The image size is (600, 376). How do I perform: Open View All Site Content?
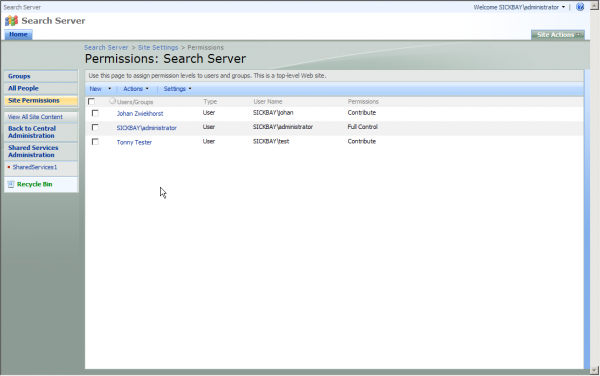pyautogui.click(x=35, y=117)
